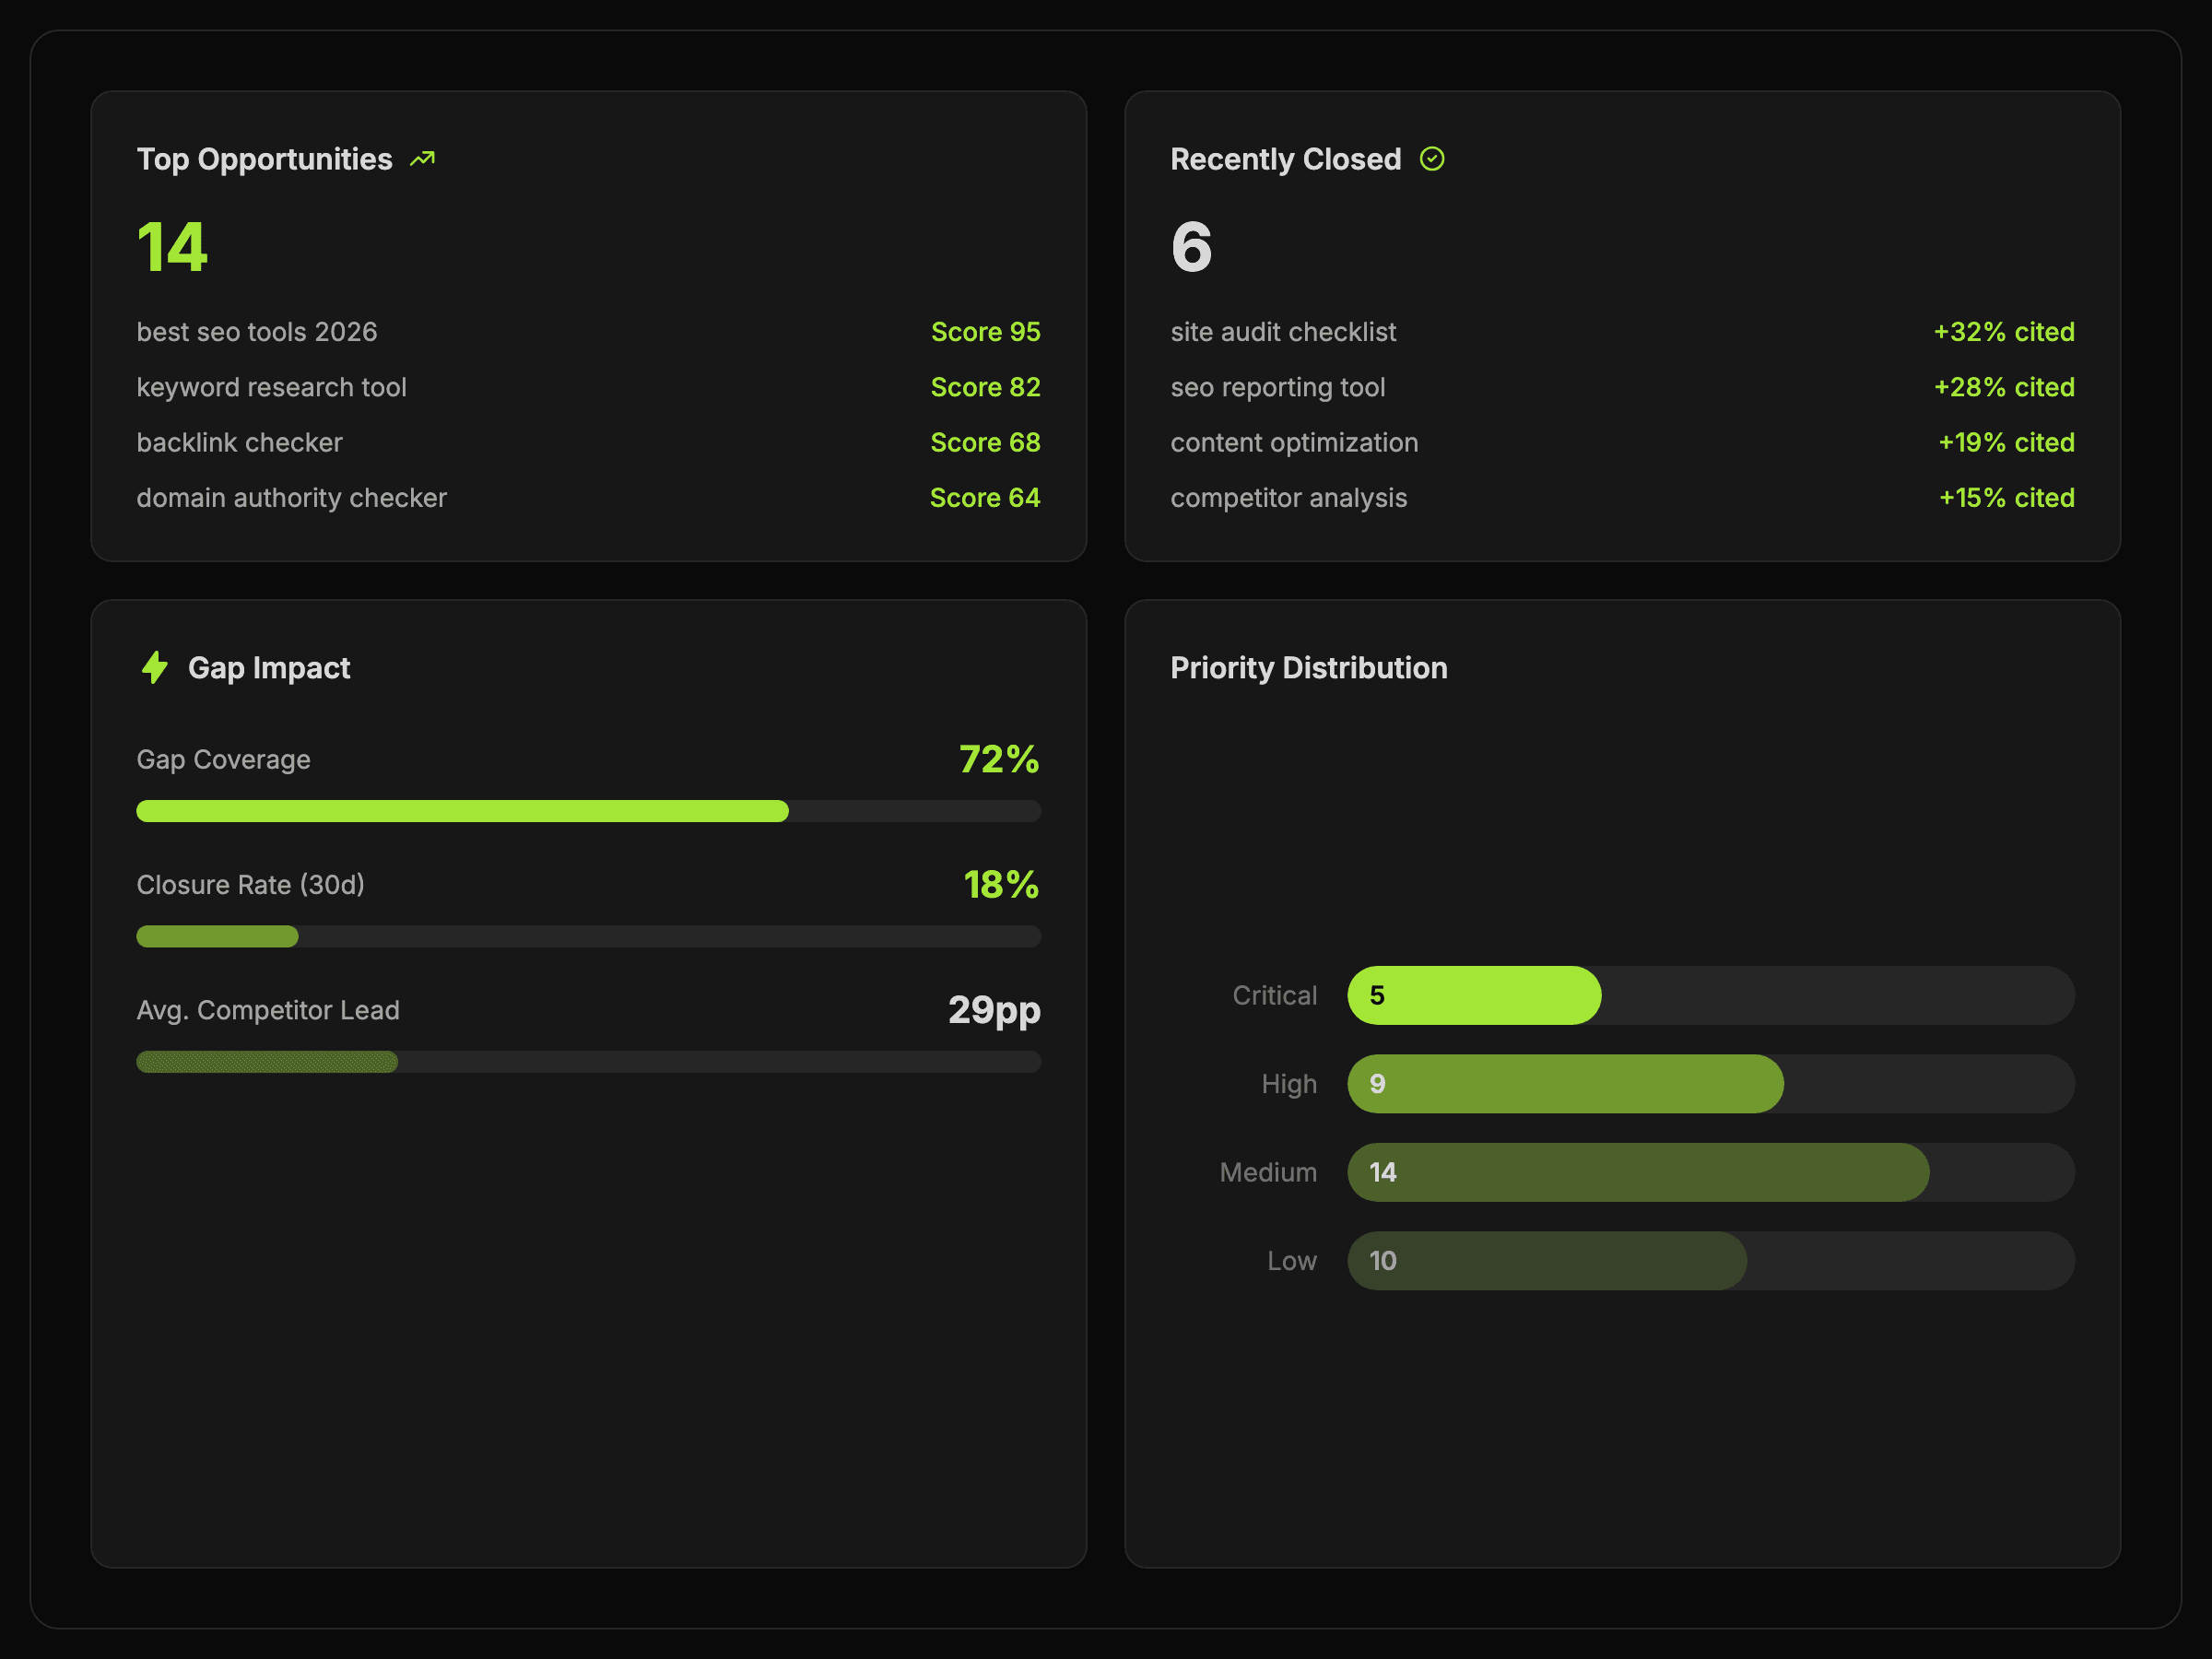Image resolution: width=2212 pixels, height=1659 pixels.
Task: Select the 'seo reporting tool' closed item
Action: click(1277, 387)
